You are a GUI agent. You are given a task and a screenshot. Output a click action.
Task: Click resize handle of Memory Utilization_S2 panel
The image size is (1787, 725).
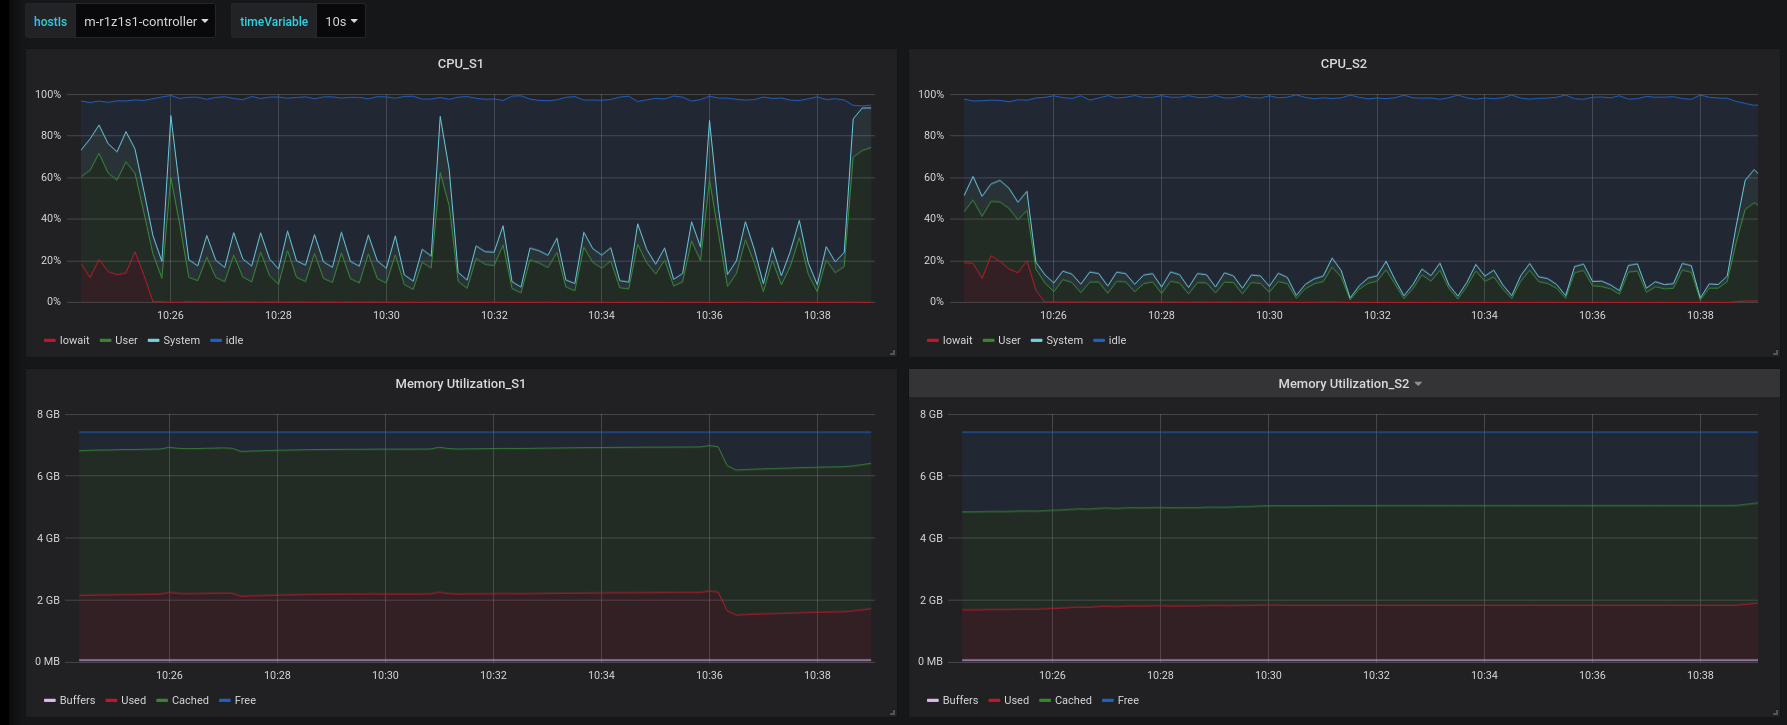pos(1775,712)
